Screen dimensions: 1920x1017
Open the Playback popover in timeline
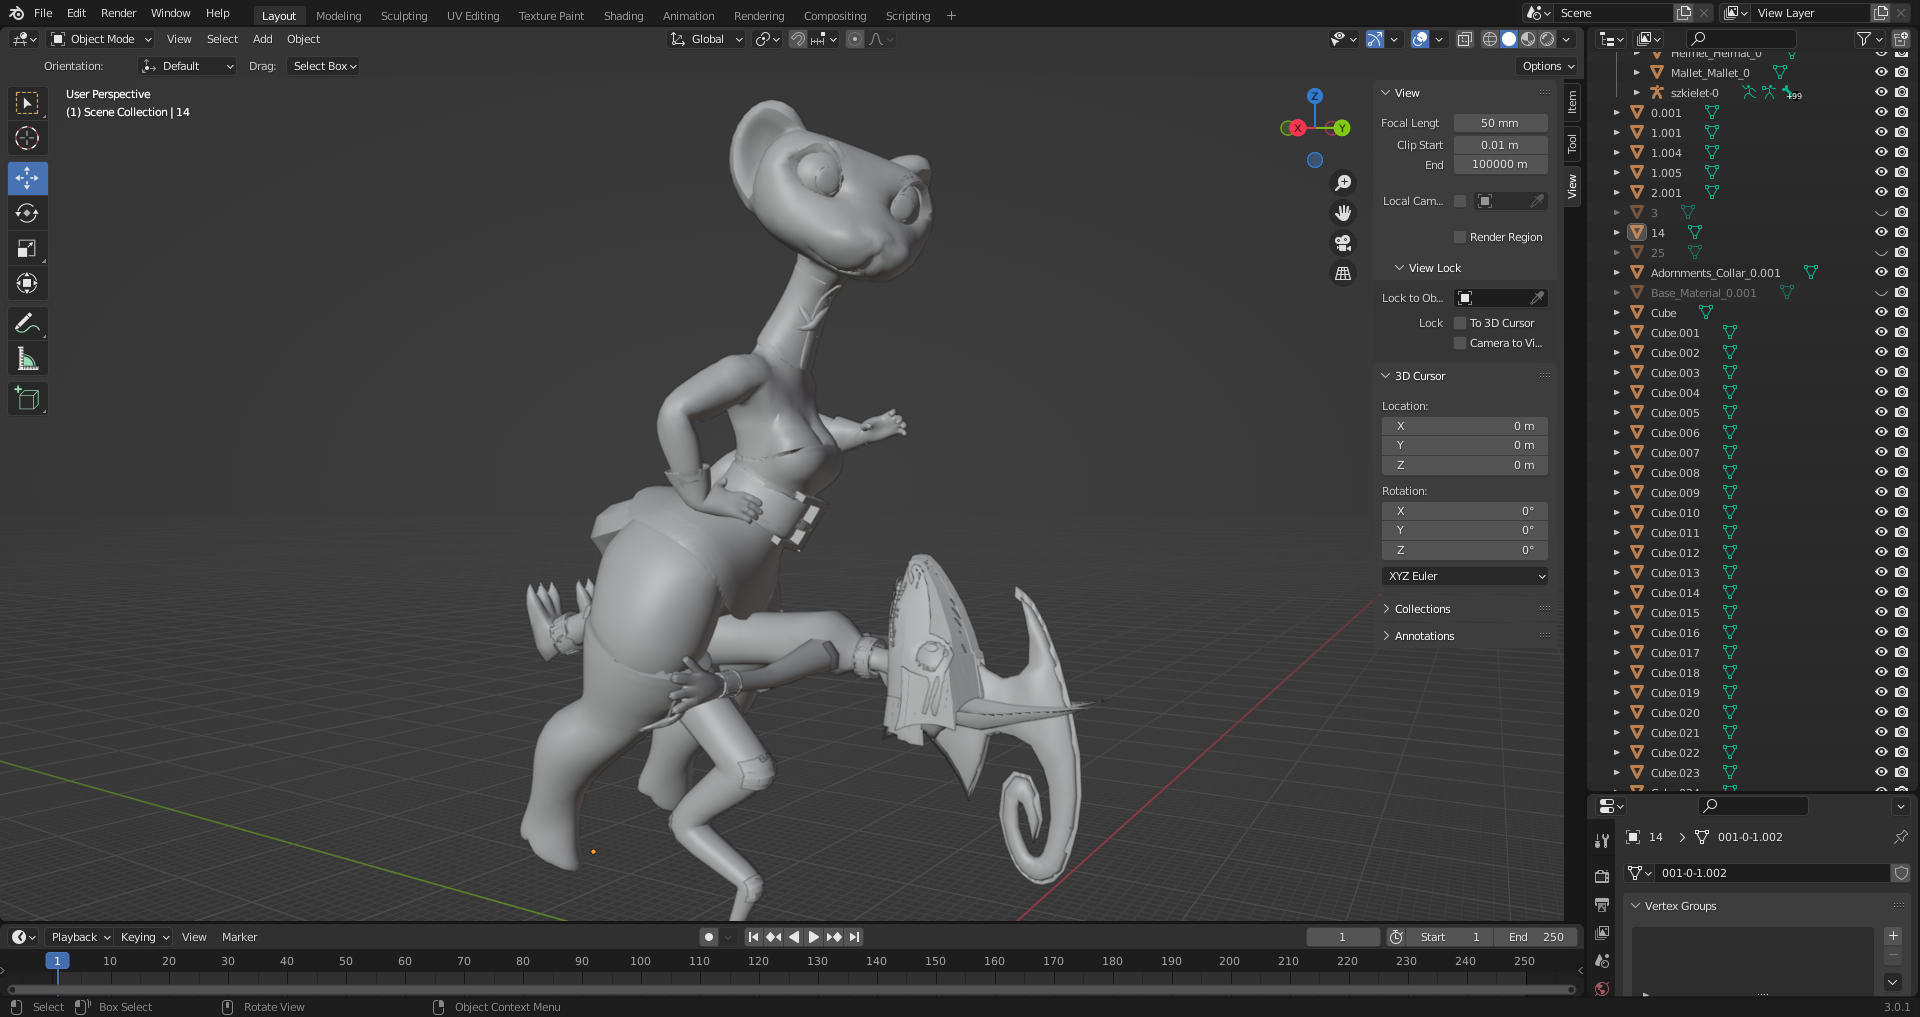[80, 937]
